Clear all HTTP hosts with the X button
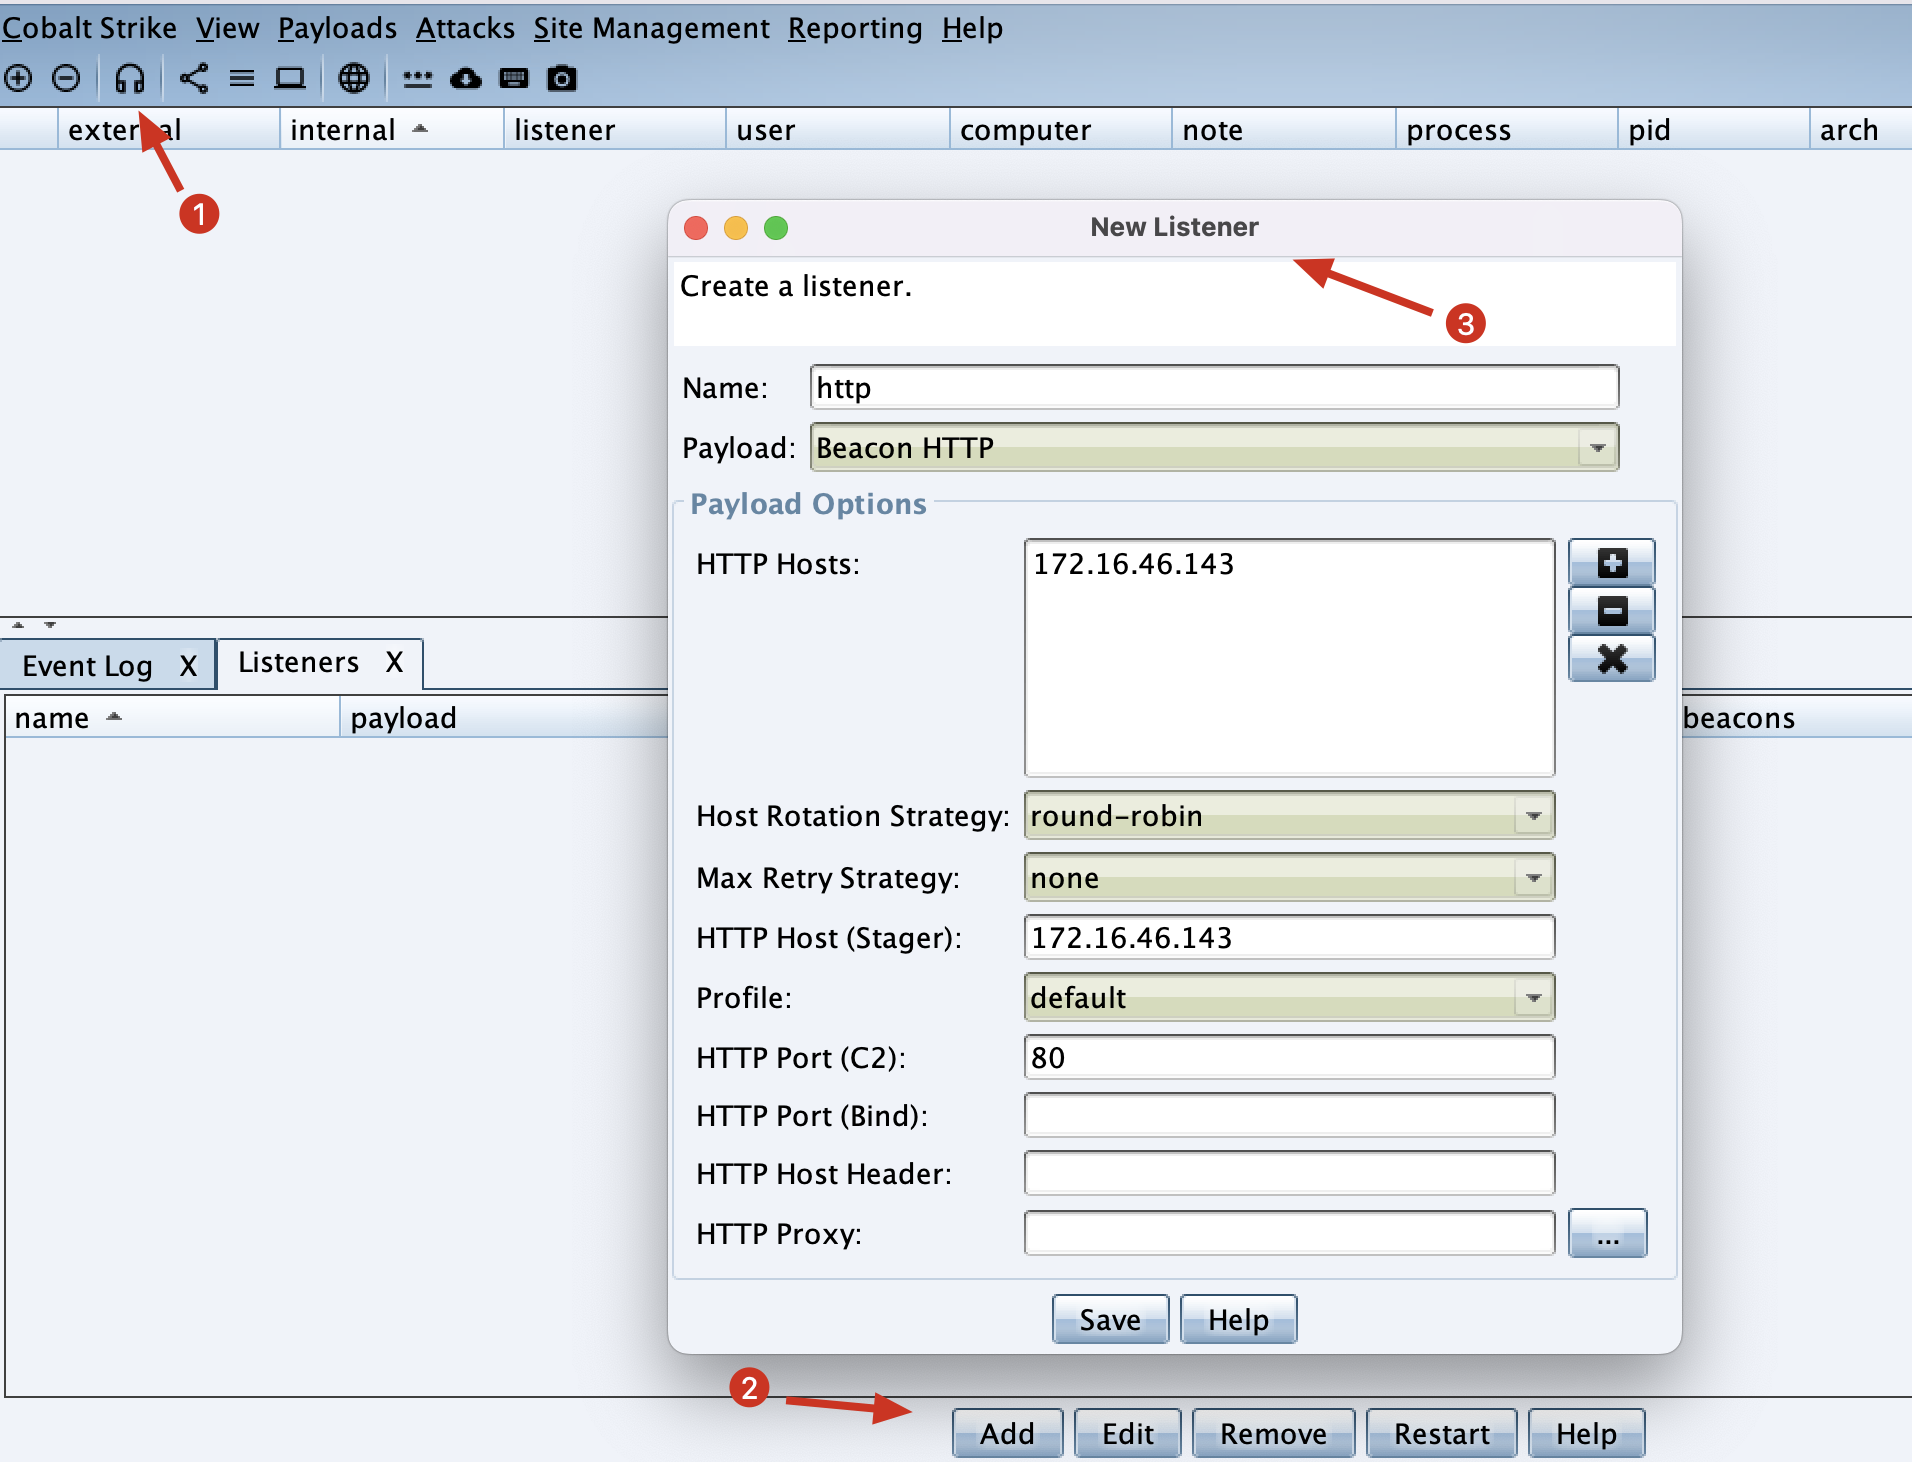The image size is (1912, 1462). [x=1612, y=659]
